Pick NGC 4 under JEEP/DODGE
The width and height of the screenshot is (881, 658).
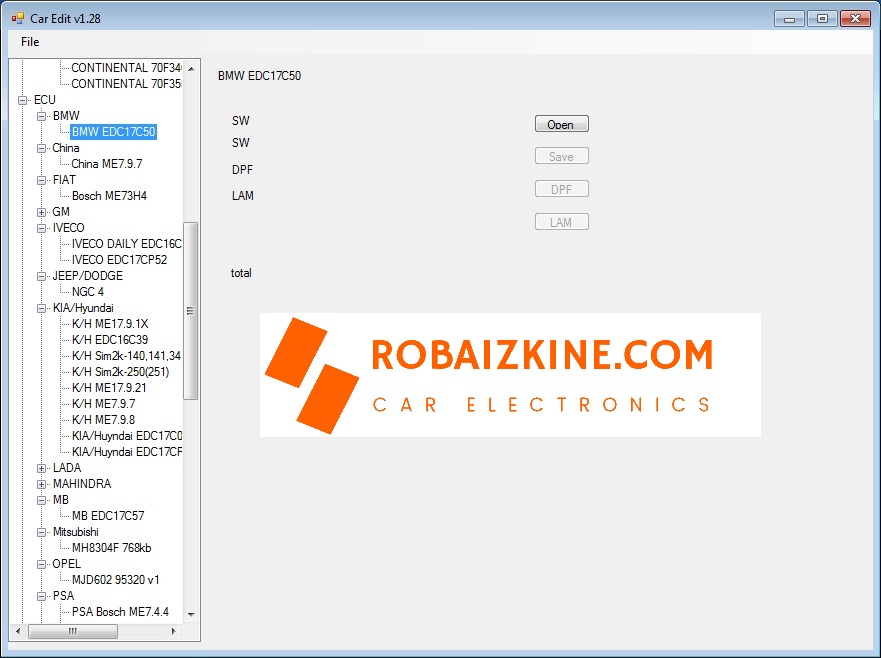(87, 292)
